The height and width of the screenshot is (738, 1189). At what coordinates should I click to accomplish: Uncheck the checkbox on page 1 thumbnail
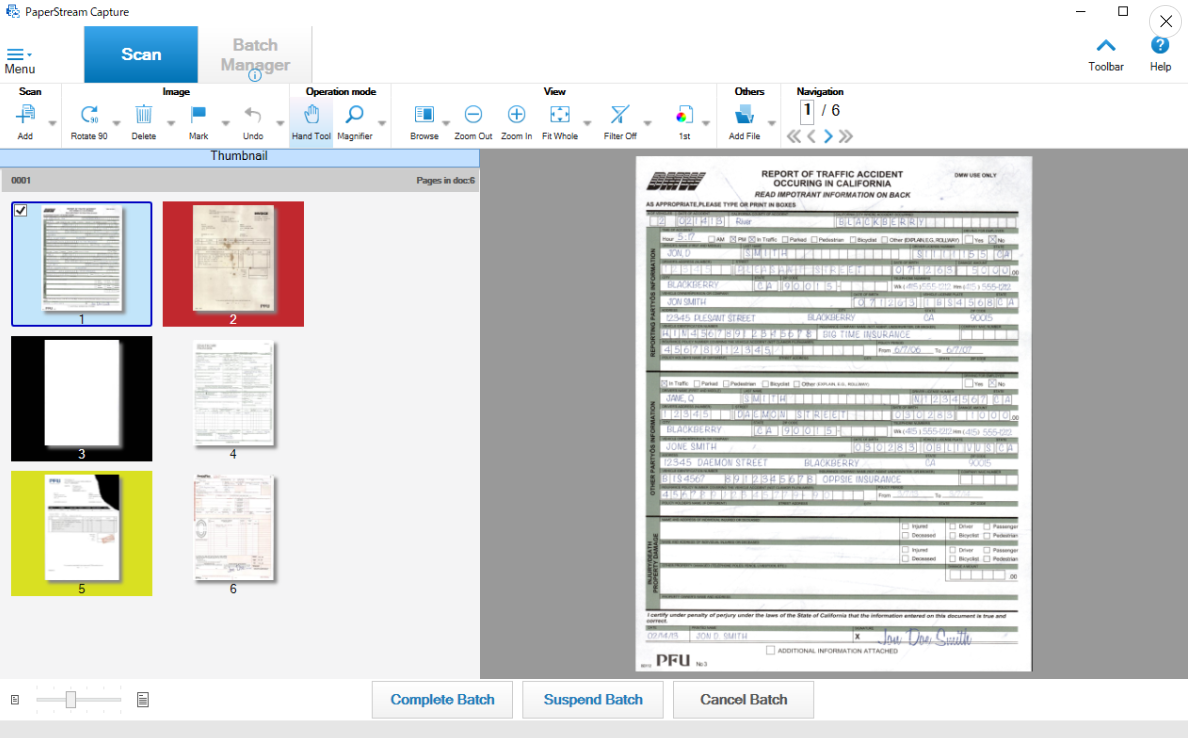(x=21, y=209)
